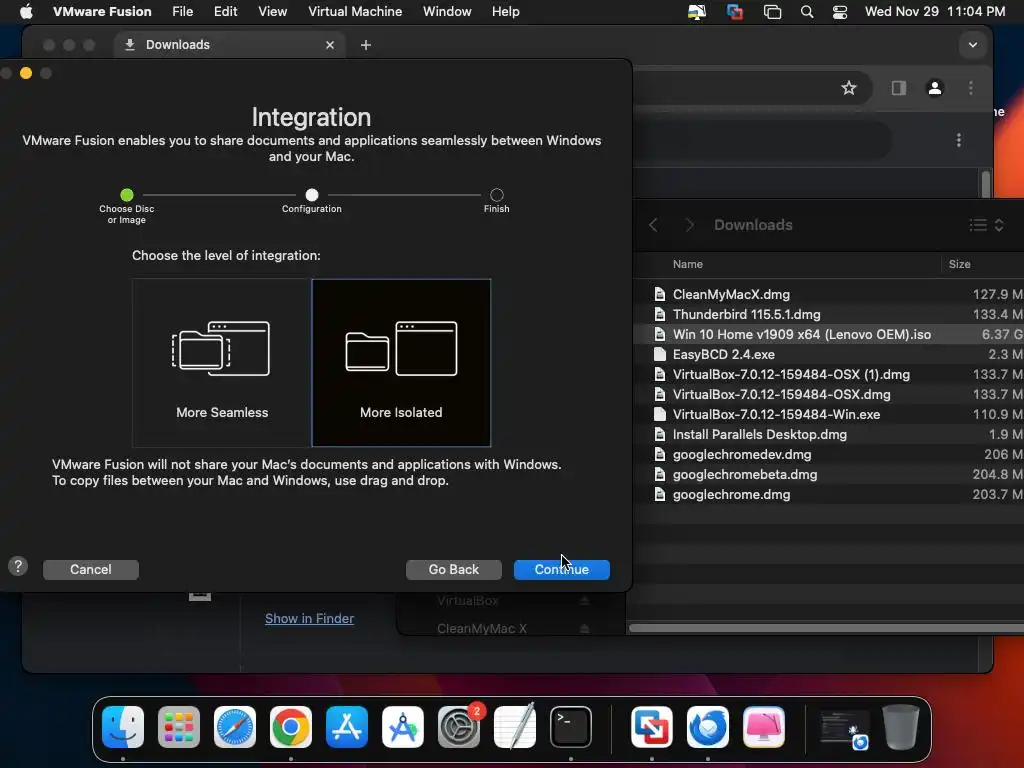This screenshot has width=1024, height=768.
Task: Click the stacked windows icon in menu bar
Action: click(772, 12)
